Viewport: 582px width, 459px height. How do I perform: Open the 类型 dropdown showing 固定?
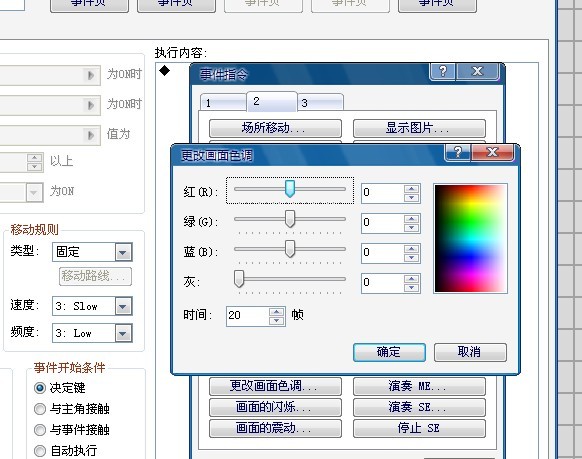coord(123,252)
